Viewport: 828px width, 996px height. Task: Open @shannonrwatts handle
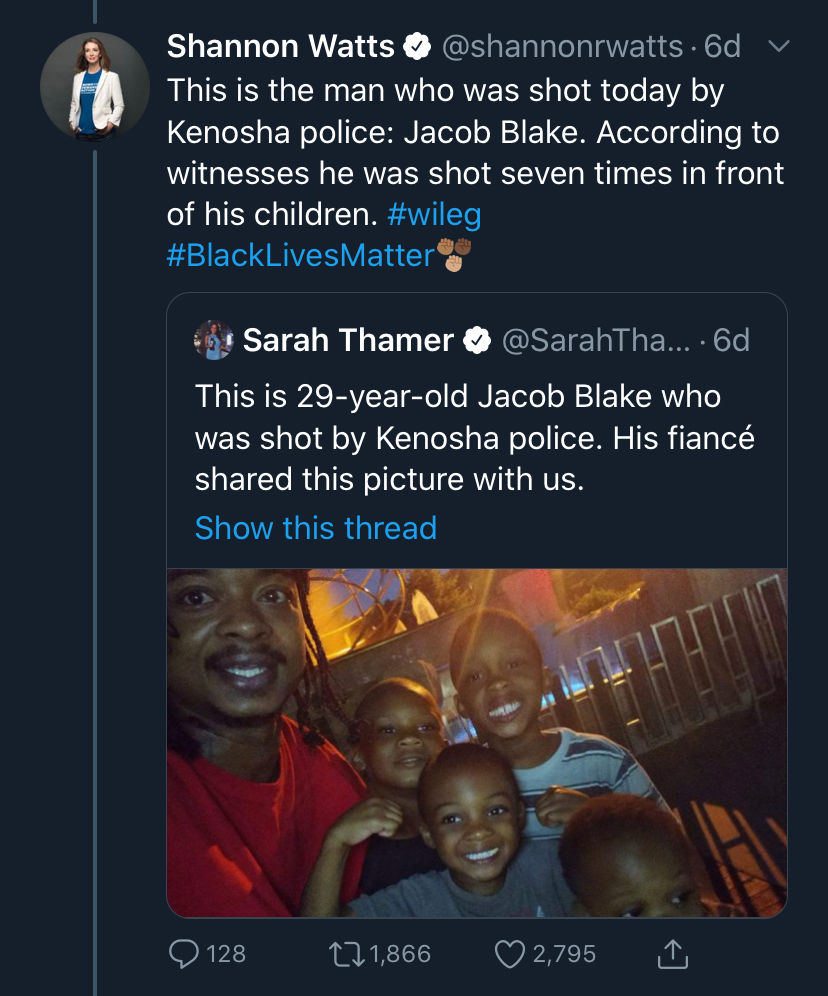click(562, 46)
